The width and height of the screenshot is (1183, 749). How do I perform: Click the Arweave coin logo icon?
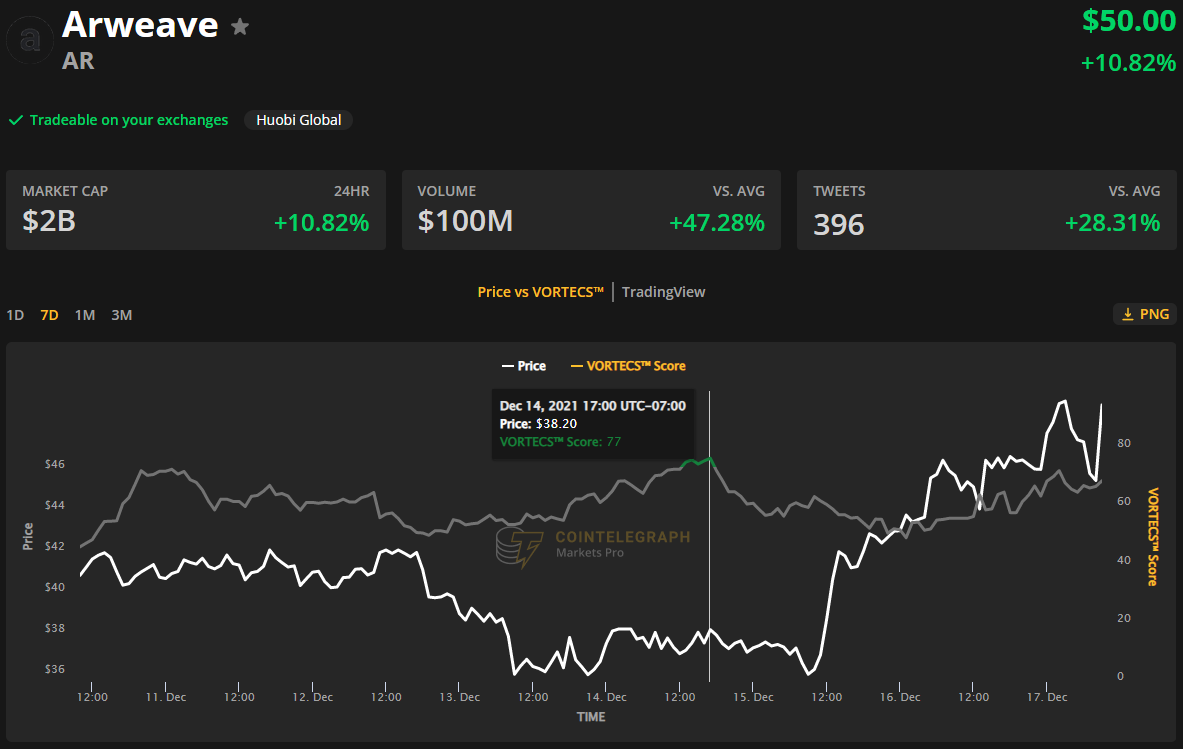click(x=29, y=39)
